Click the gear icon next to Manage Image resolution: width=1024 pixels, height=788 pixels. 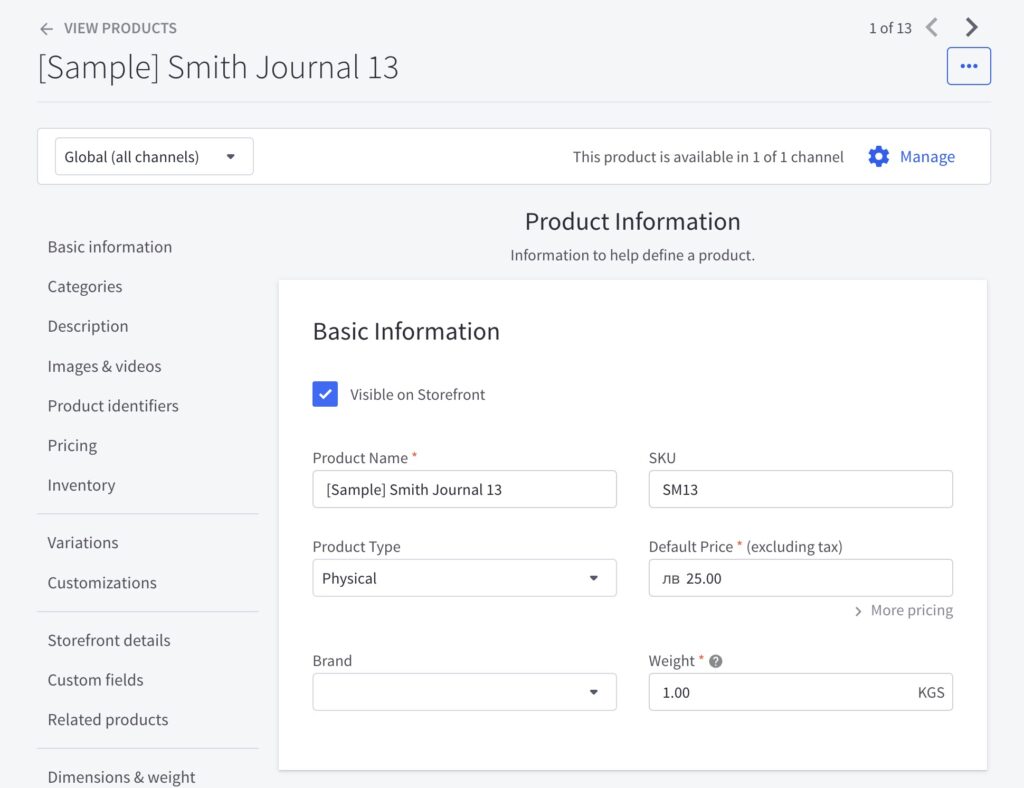coord(878,157)
